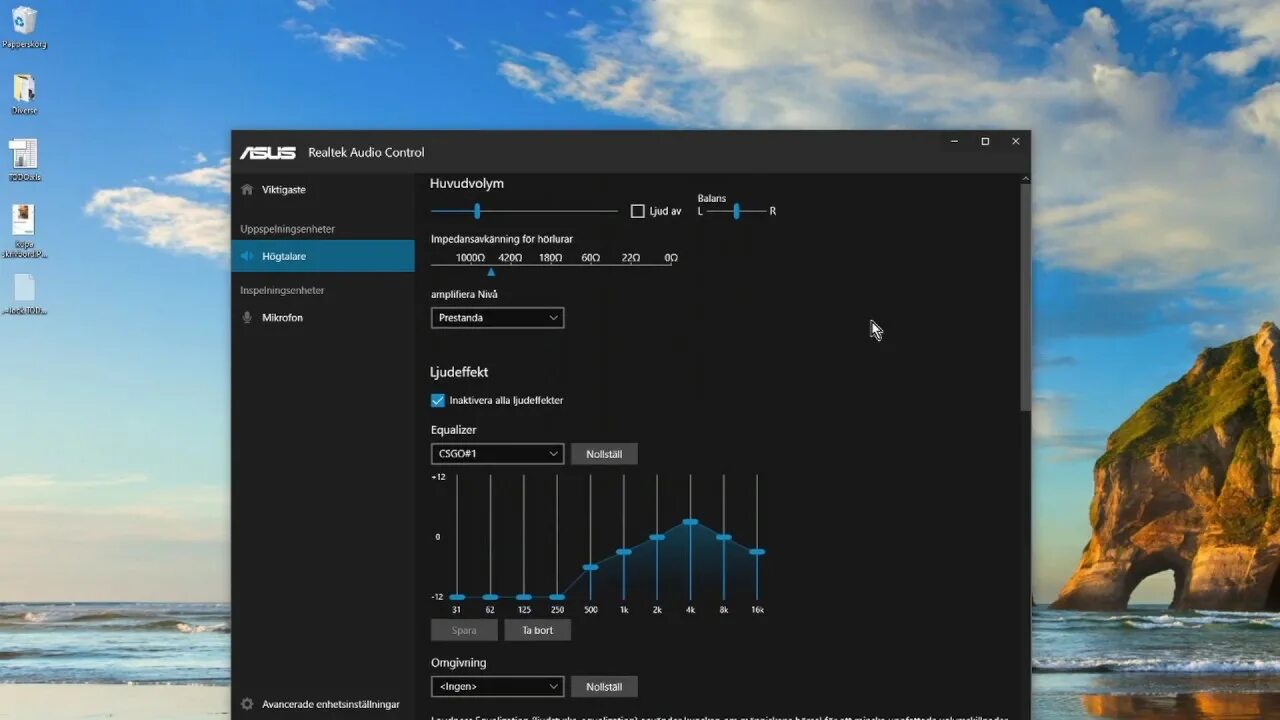The height and width of the screenshot is (720, 1280).
Task: Select Högtalare playback device
Action: (323, 256)
